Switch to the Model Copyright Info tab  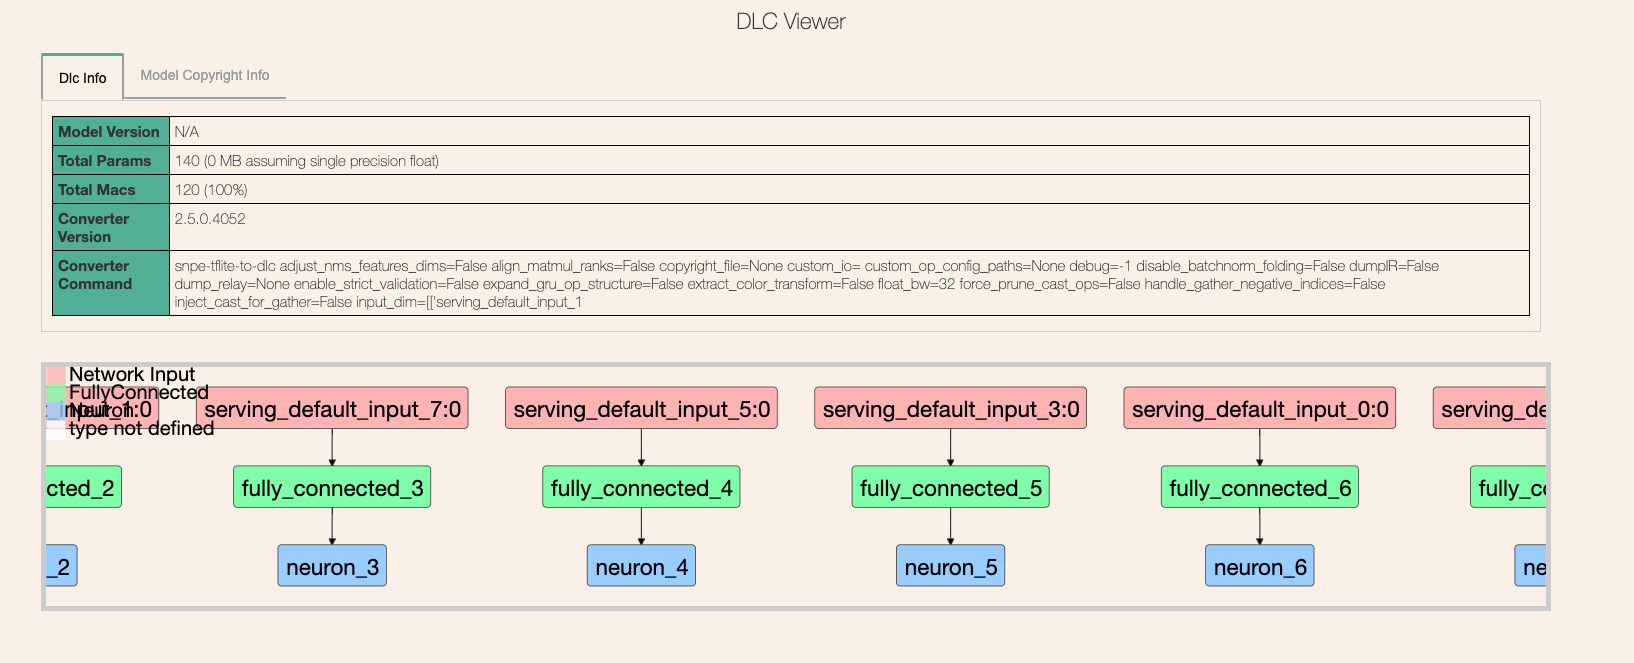(x=204, y=75)
